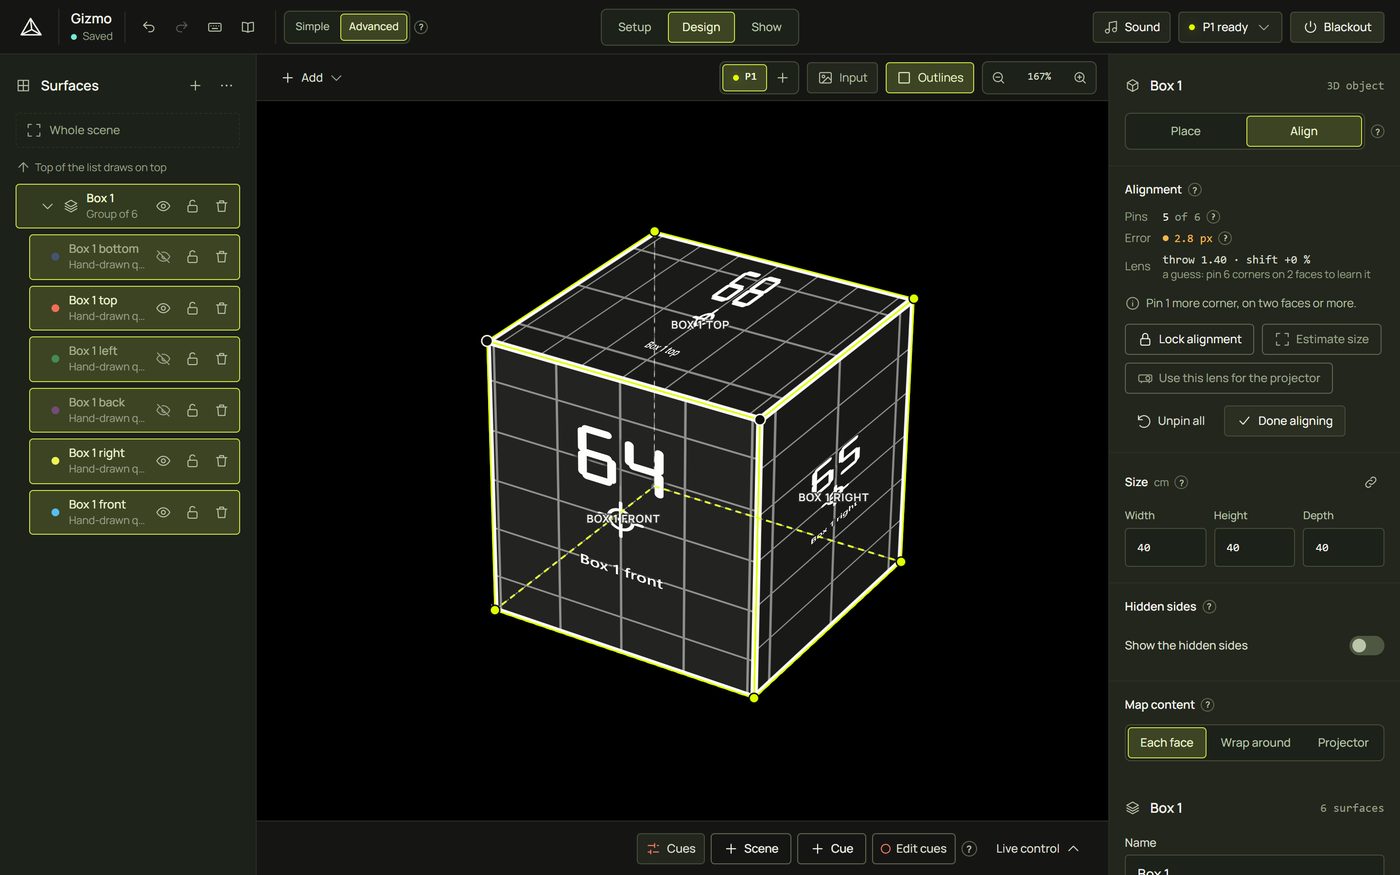Toggle the Outlines button
This screenshot has height=875, width=1400.
[929, 77]
